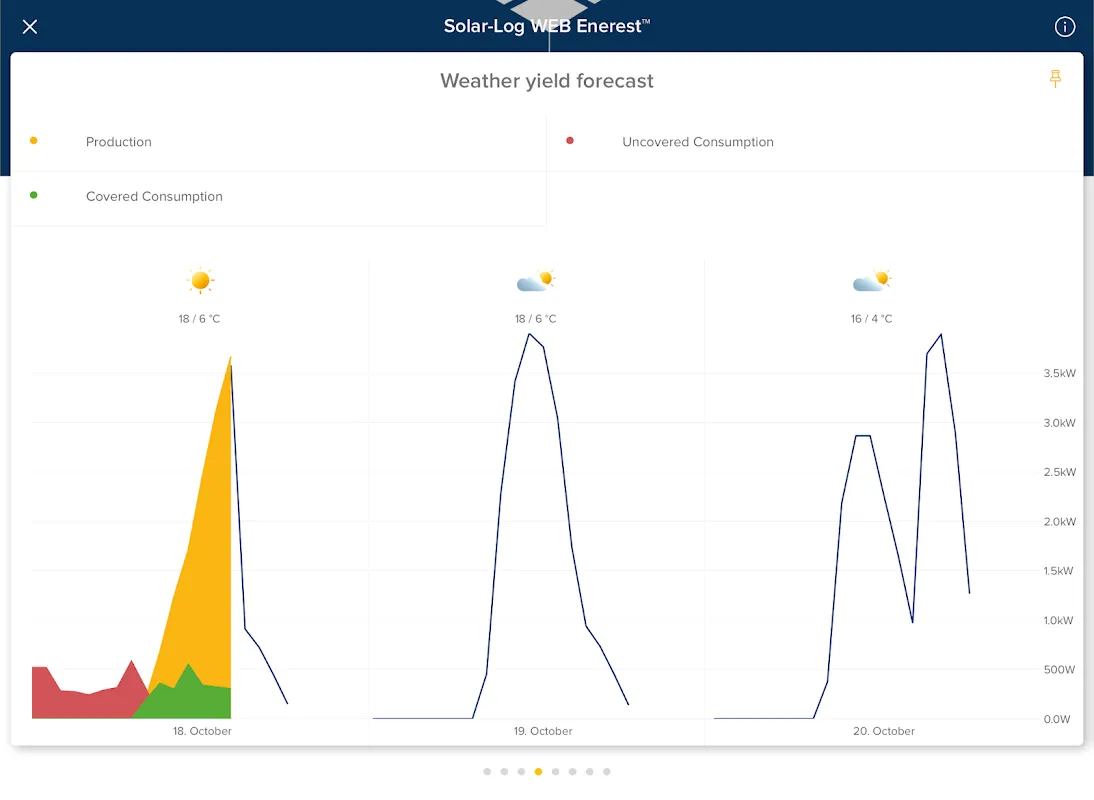Click the partly cloudy icon for 20 October
Image resolution: width=1094 pixels, height=800 pixels.
[x=872, y=281]
